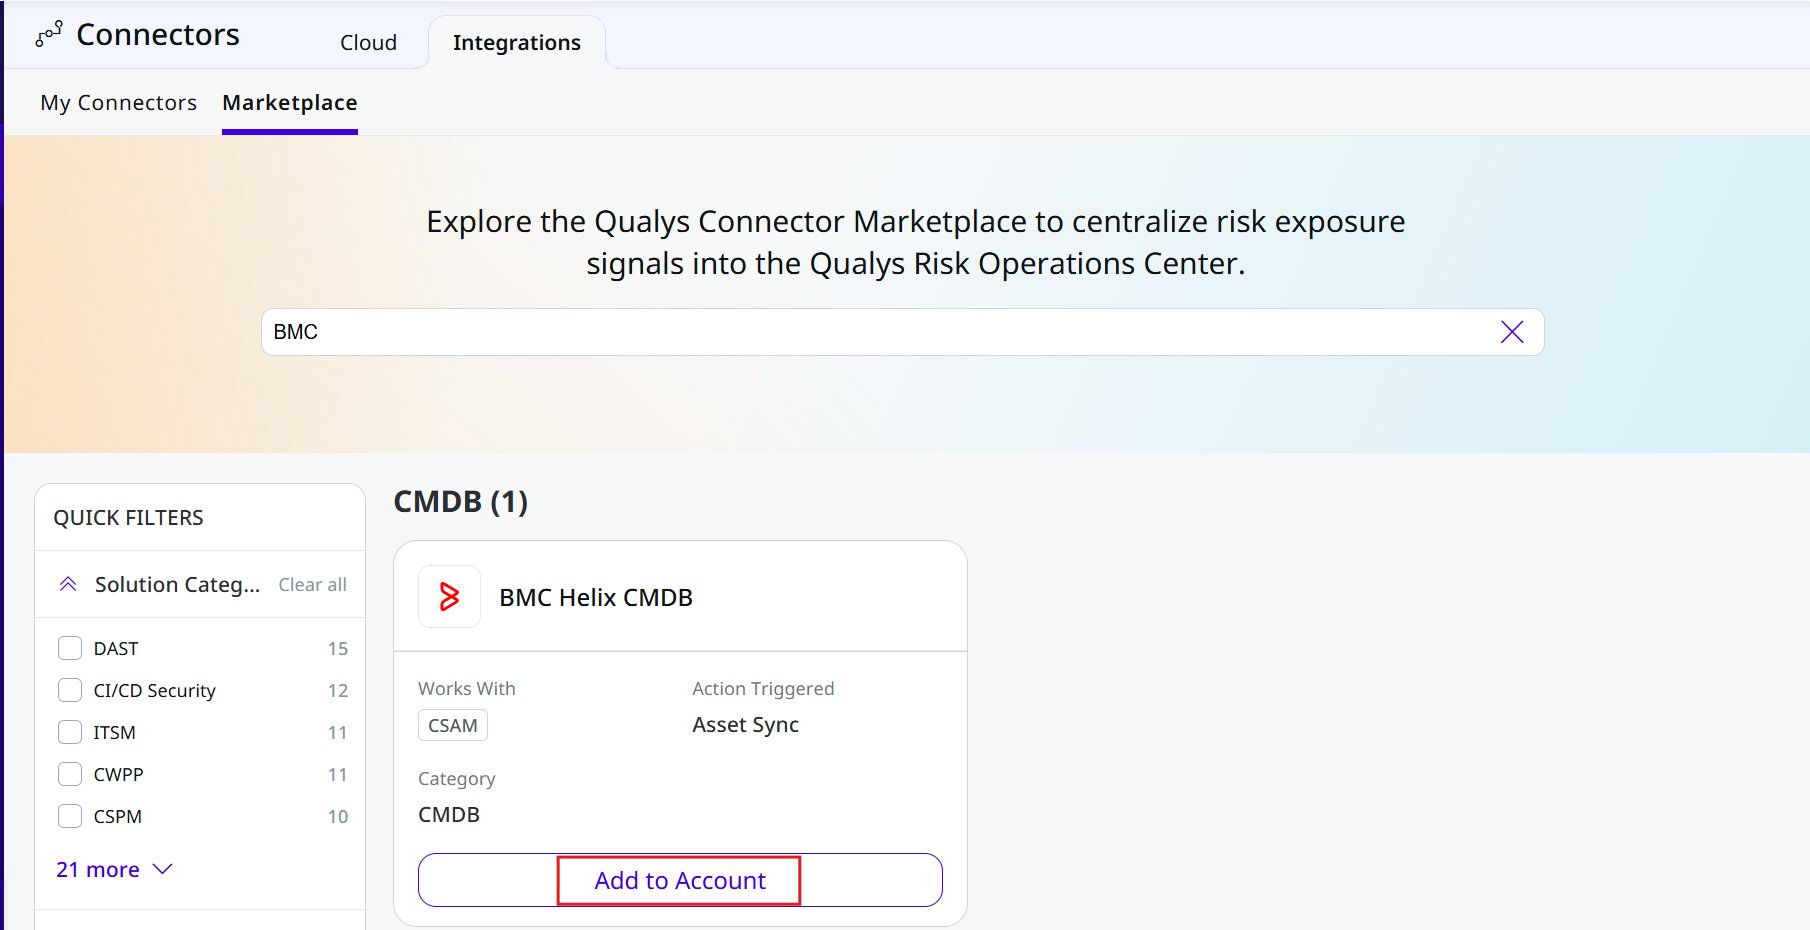Open the Integrations tab

[x=517, y=42]
